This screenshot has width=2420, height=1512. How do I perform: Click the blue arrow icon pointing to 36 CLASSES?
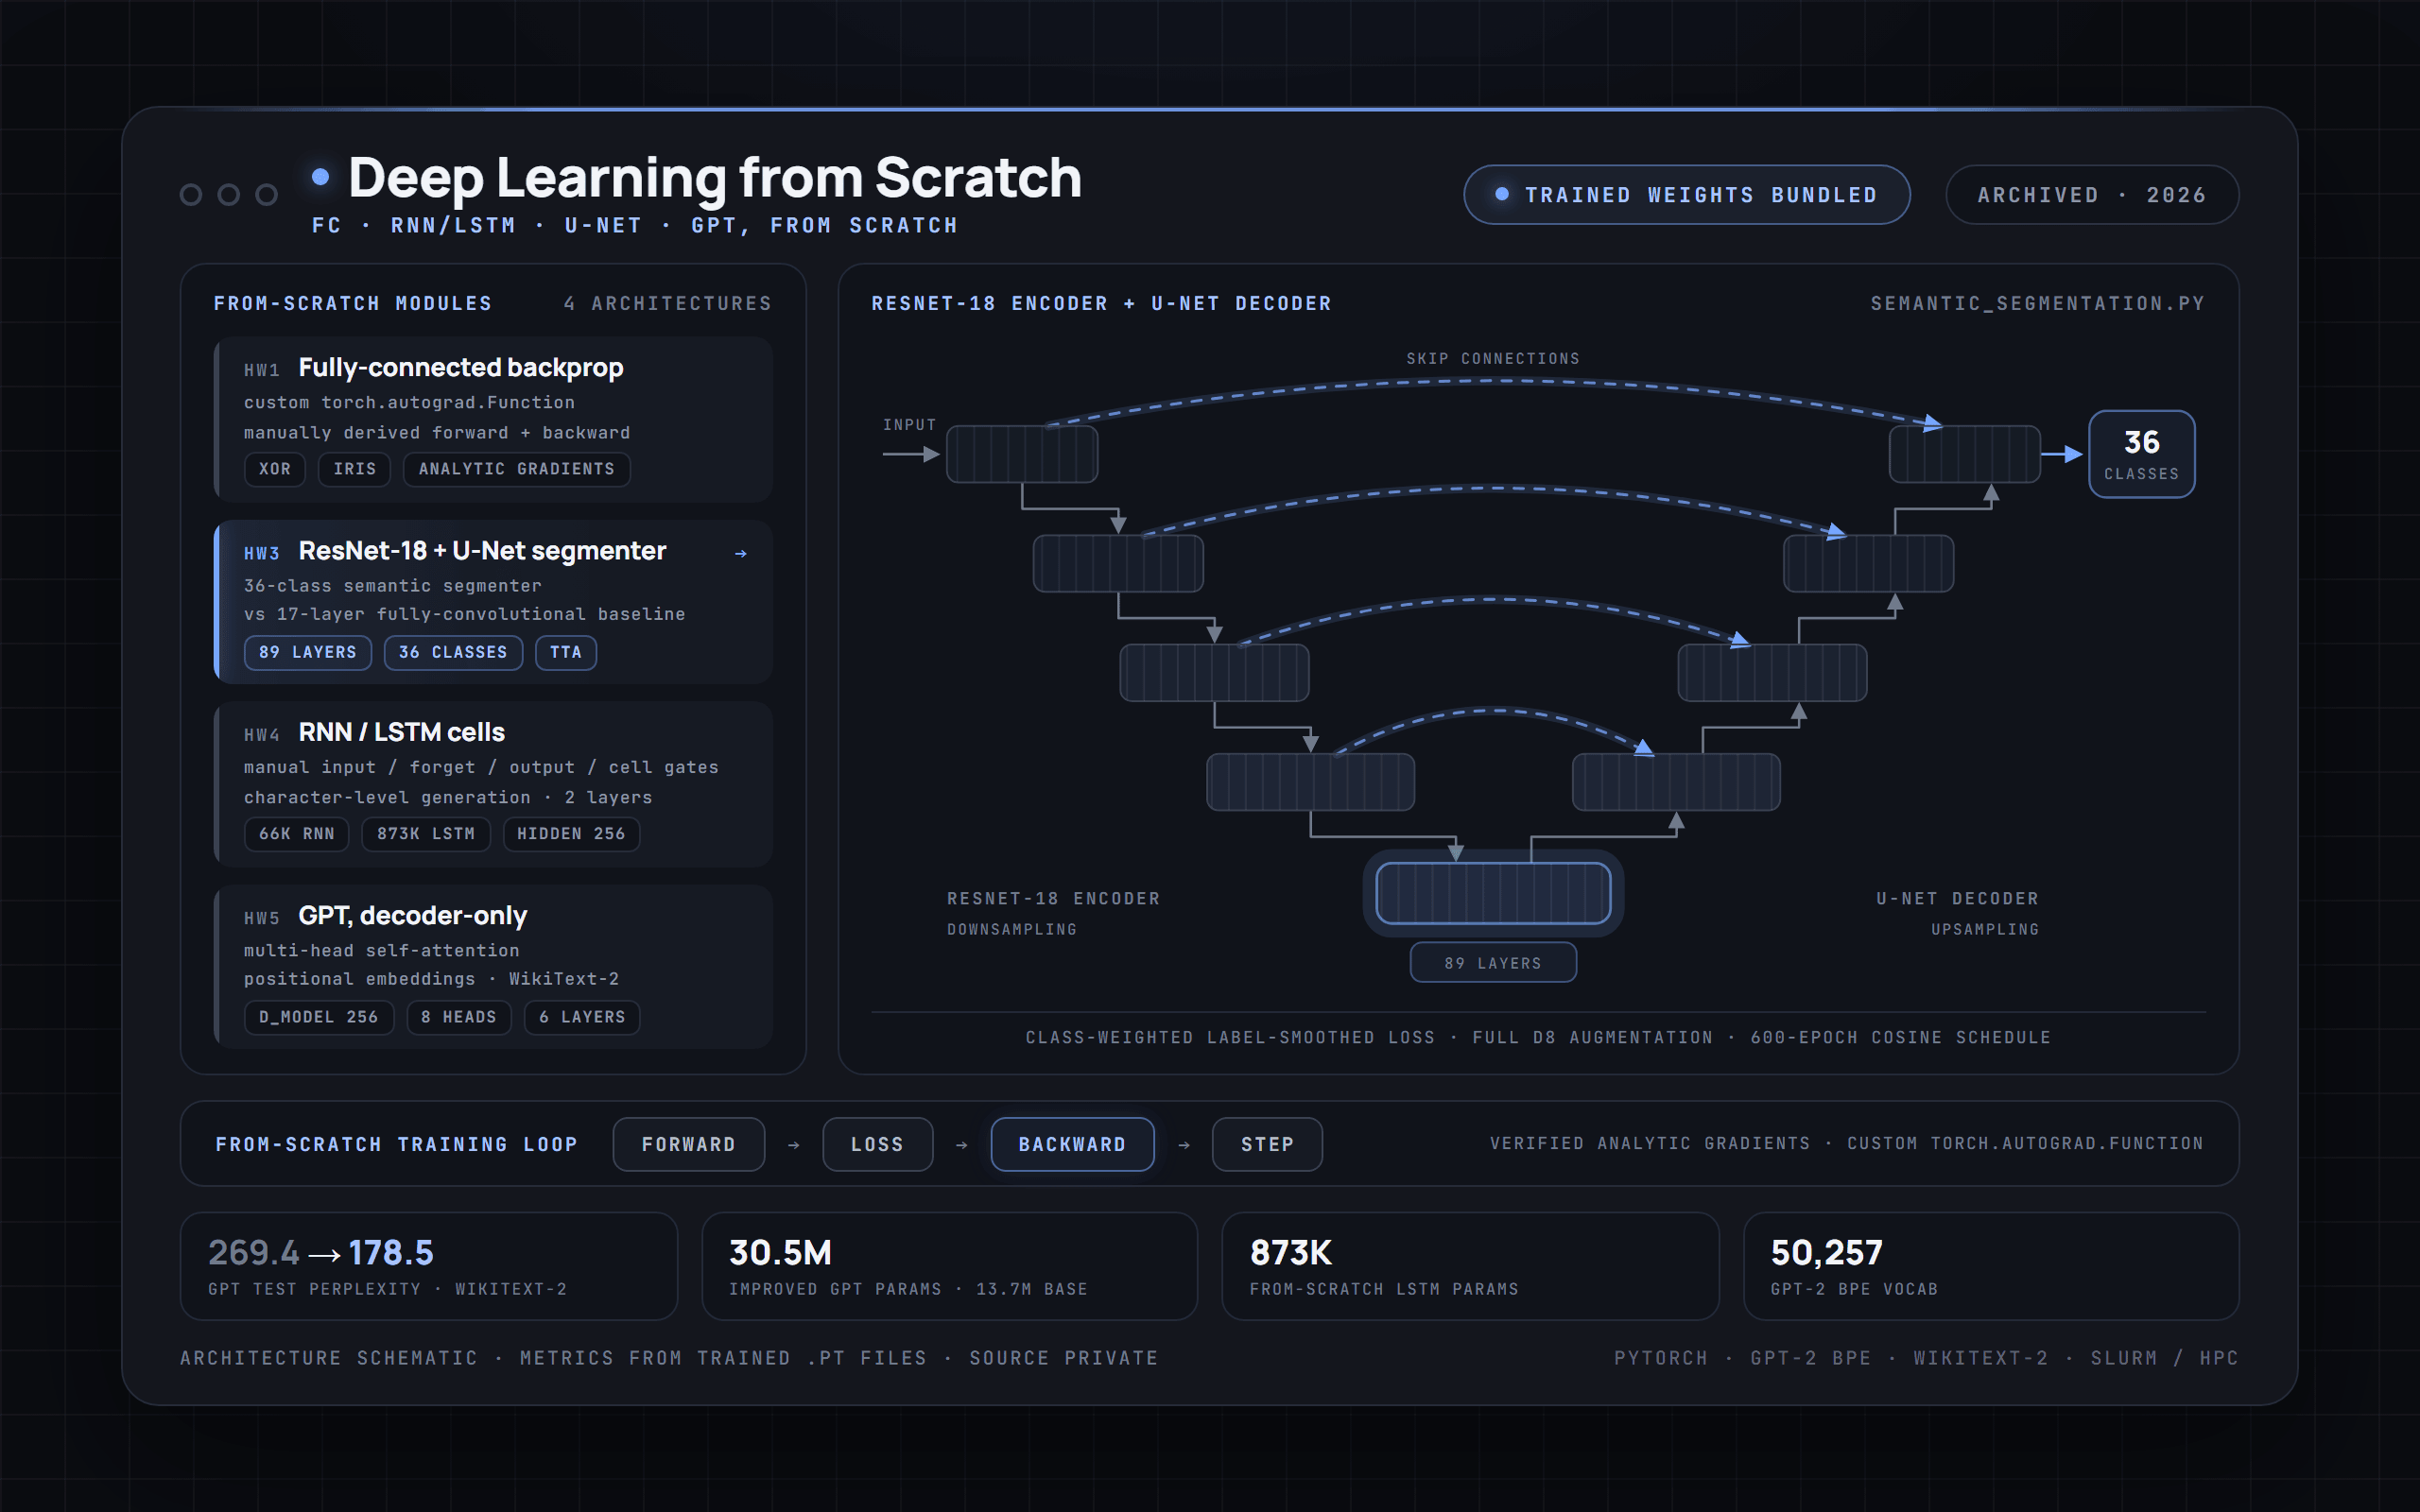pos(2062,454)
